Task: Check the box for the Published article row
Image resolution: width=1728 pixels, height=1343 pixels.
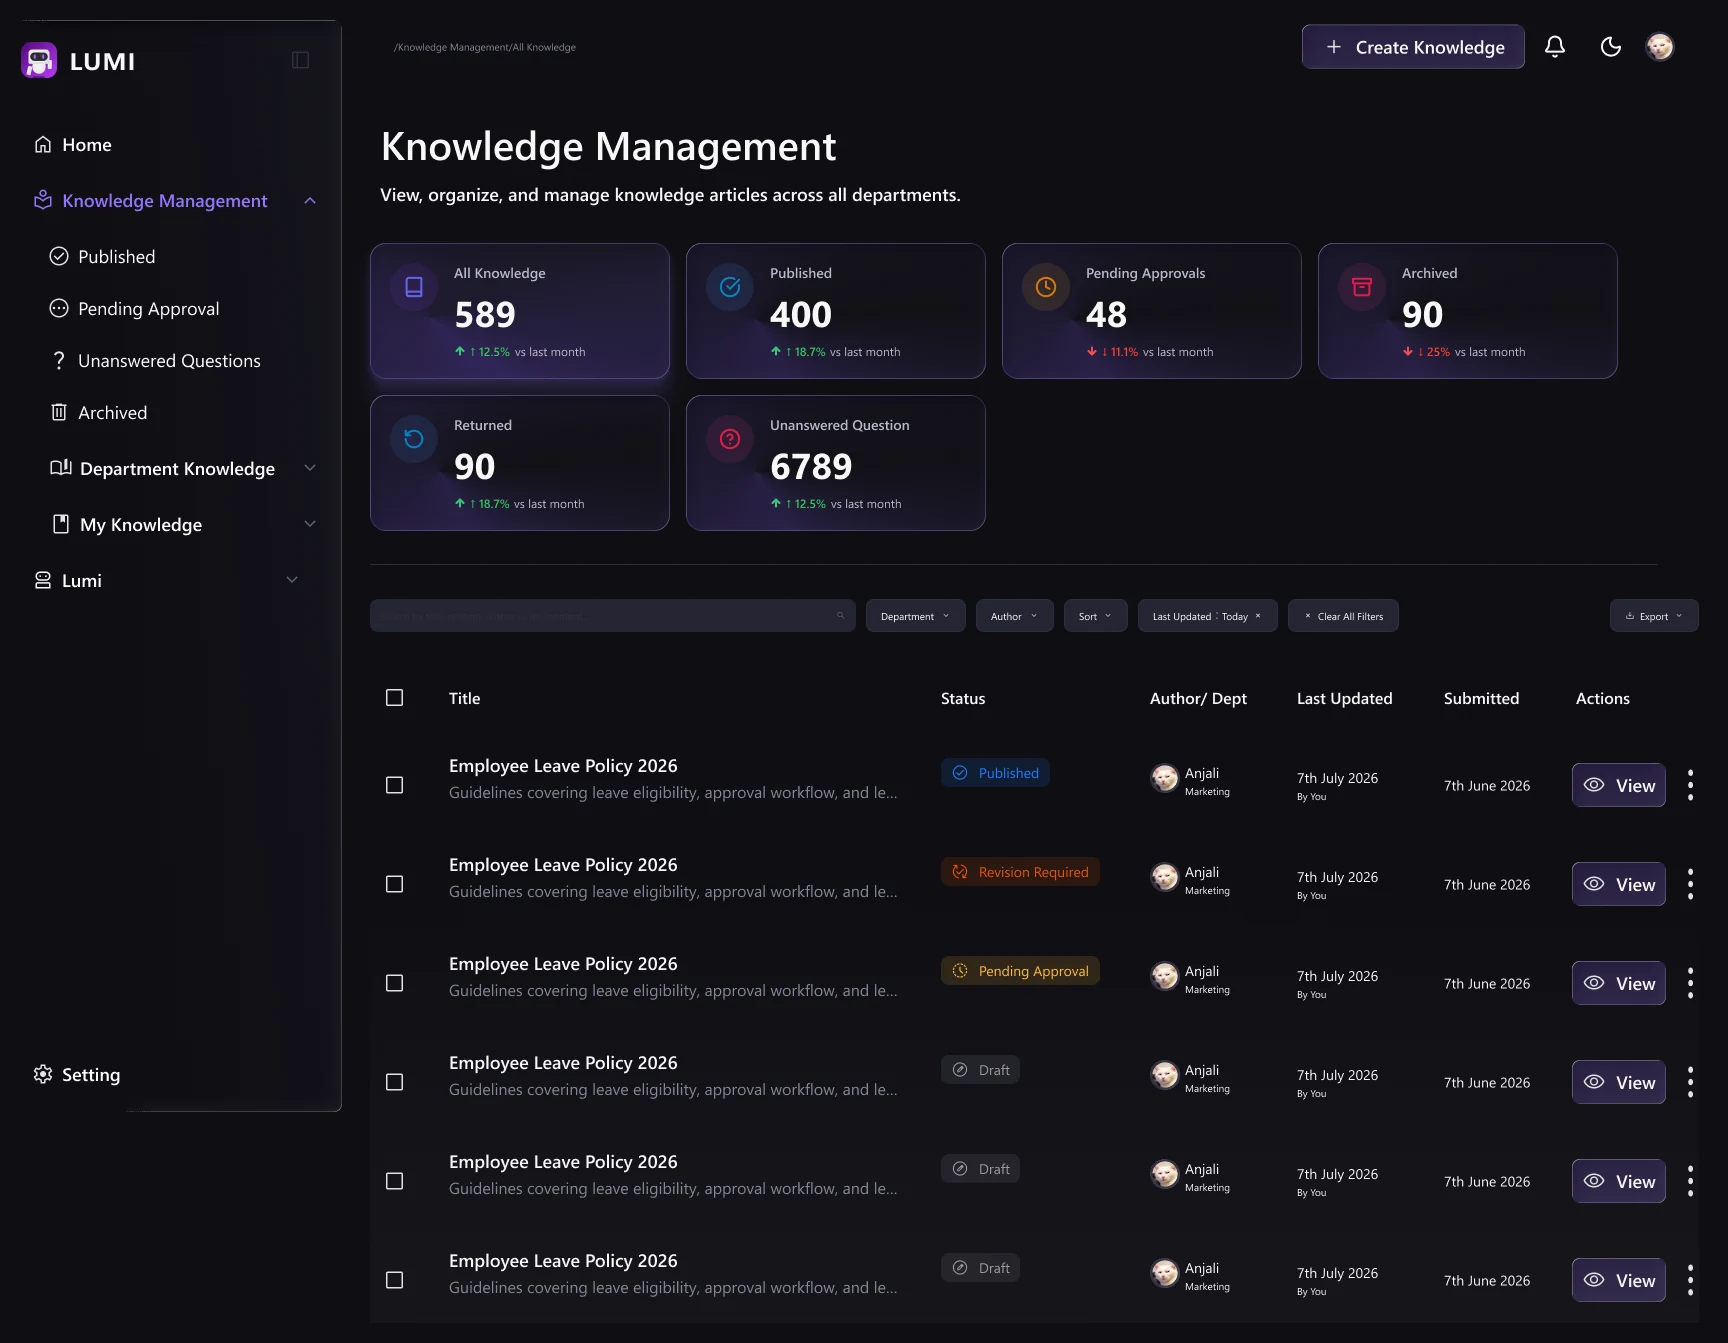Action: click(395, 785)
